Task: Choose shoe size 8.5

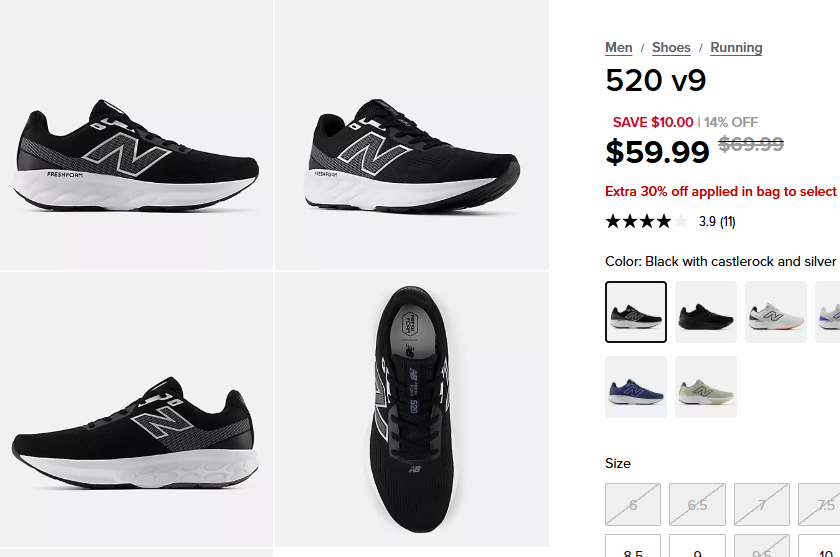Action: pyautogui.click(x=633, y=546)
